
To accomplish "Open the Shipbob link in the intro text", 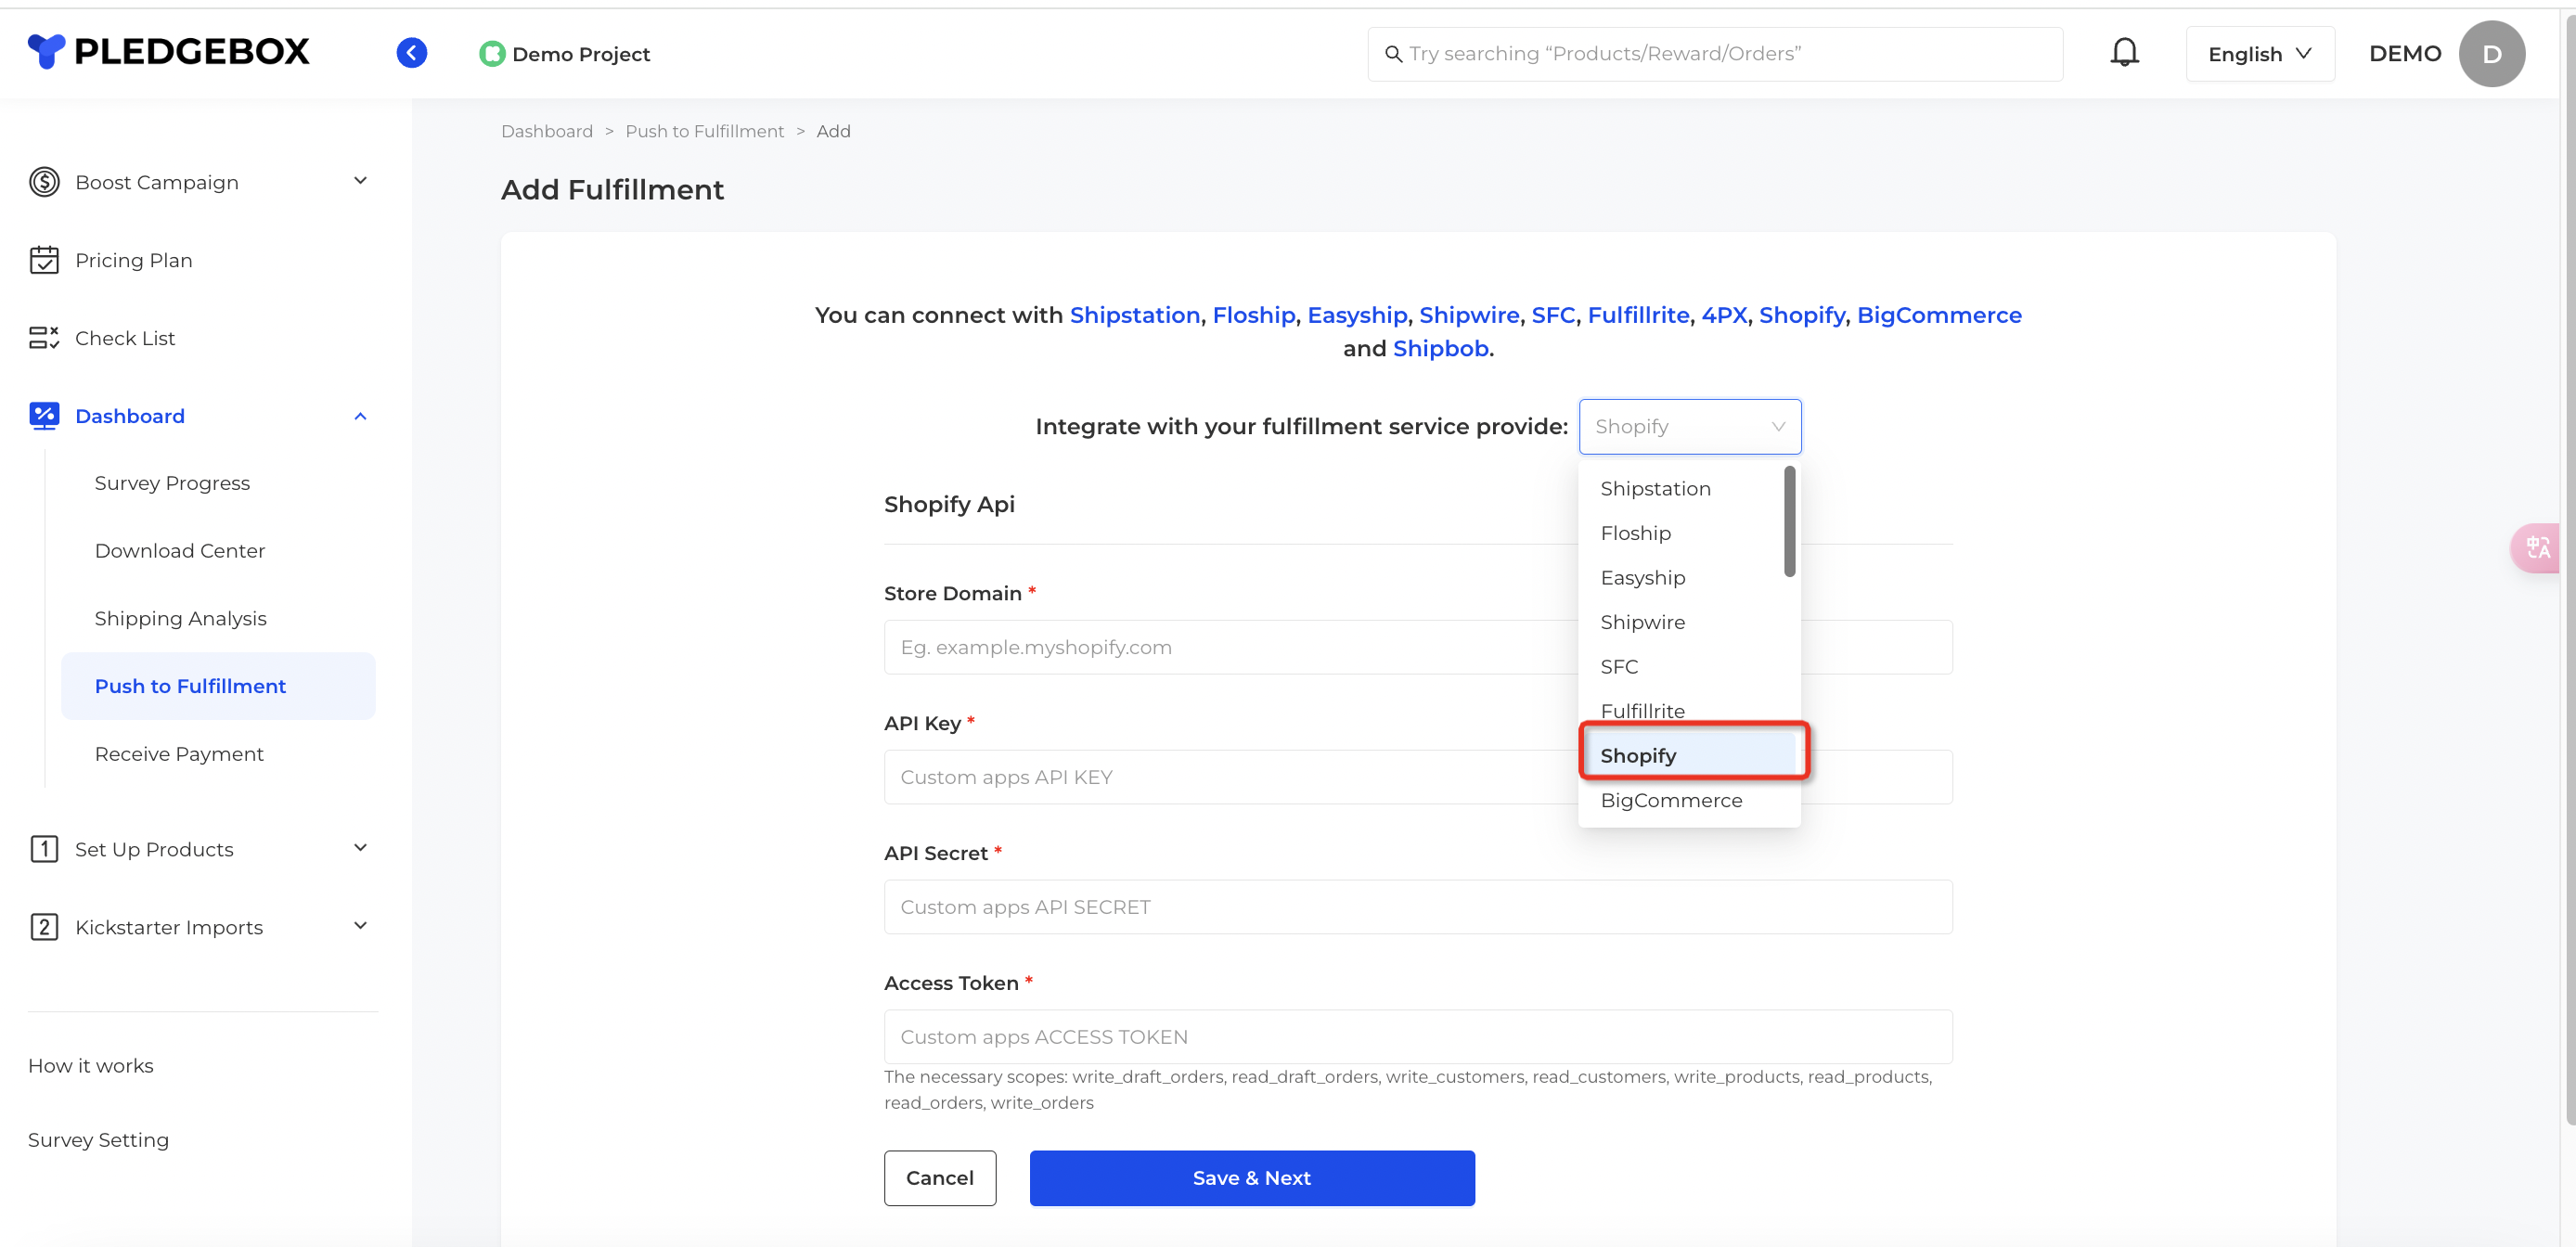I will [1440, 348].
